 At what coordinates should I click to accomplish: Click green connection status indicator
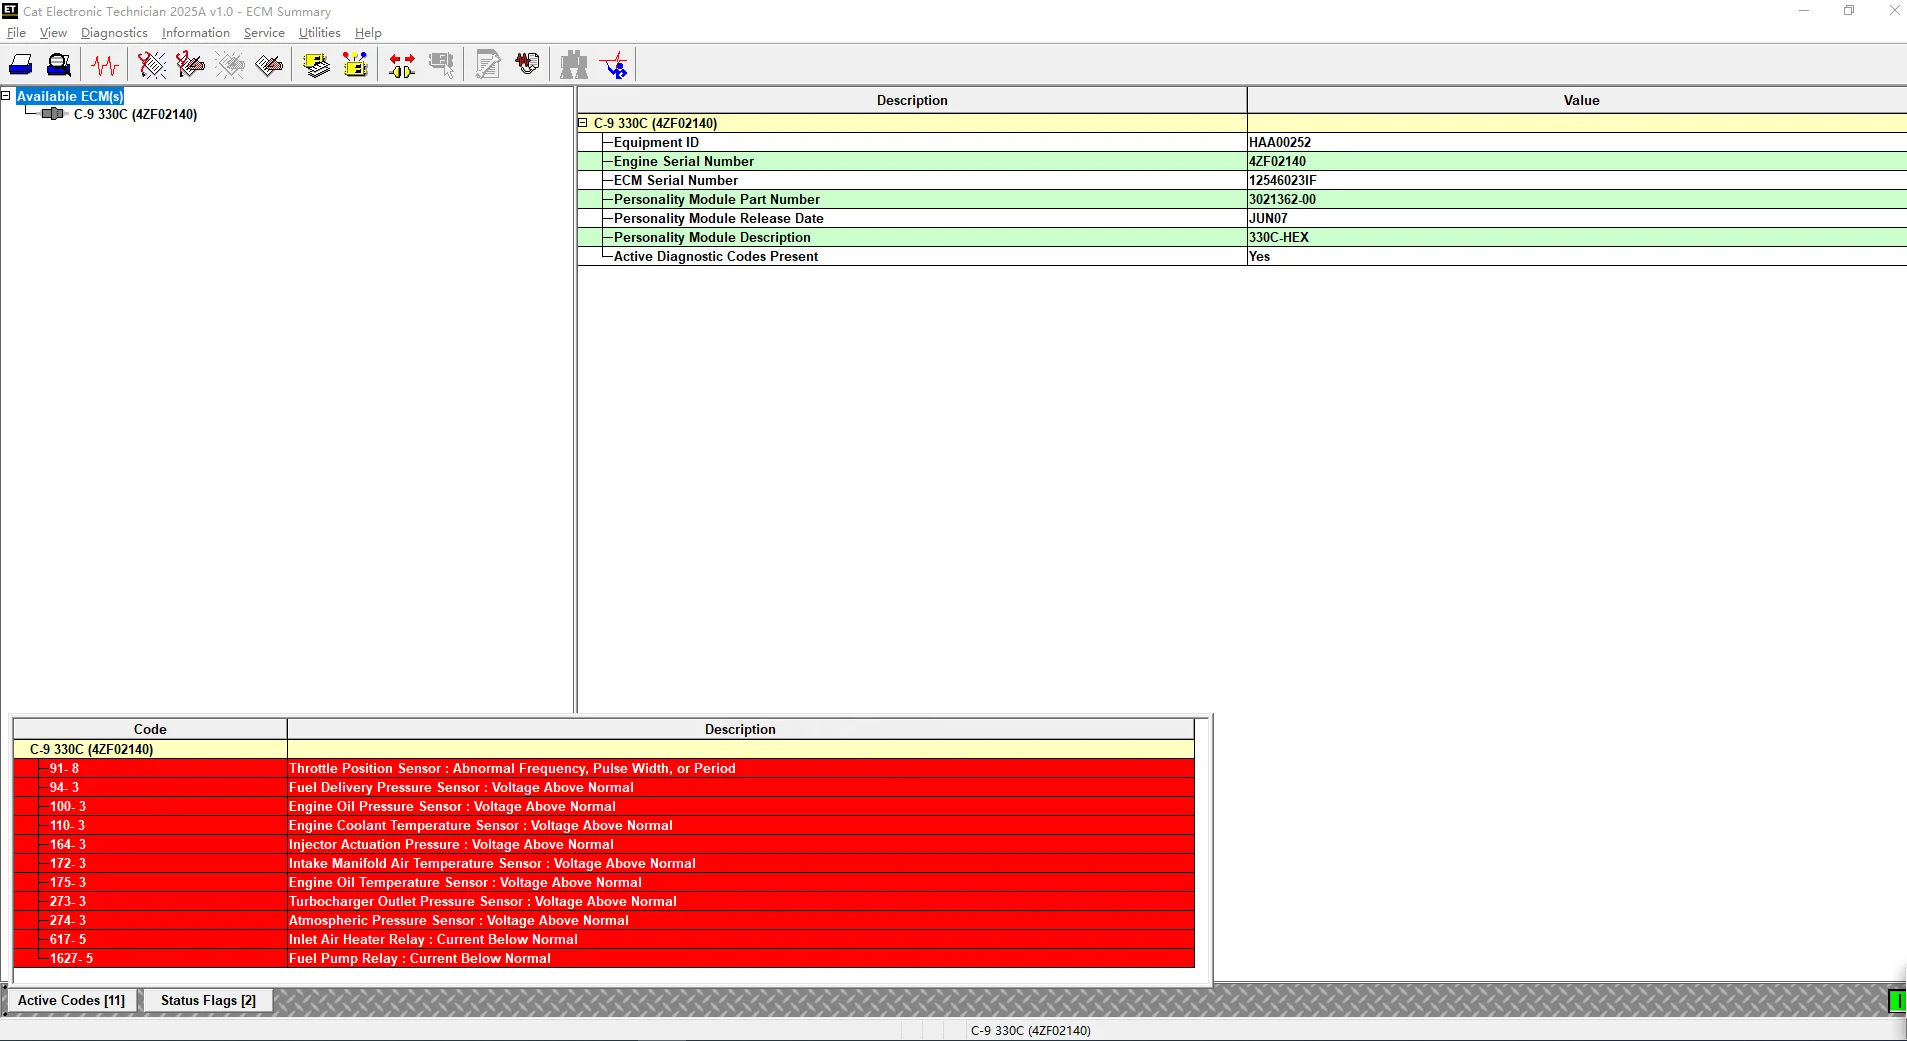1897,1001
